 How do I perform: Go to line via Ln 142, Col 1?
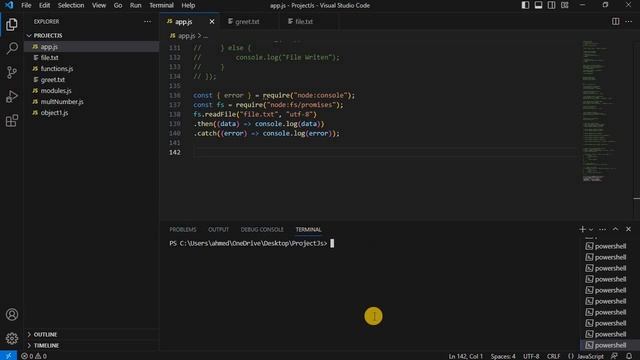tap(466, 356)
